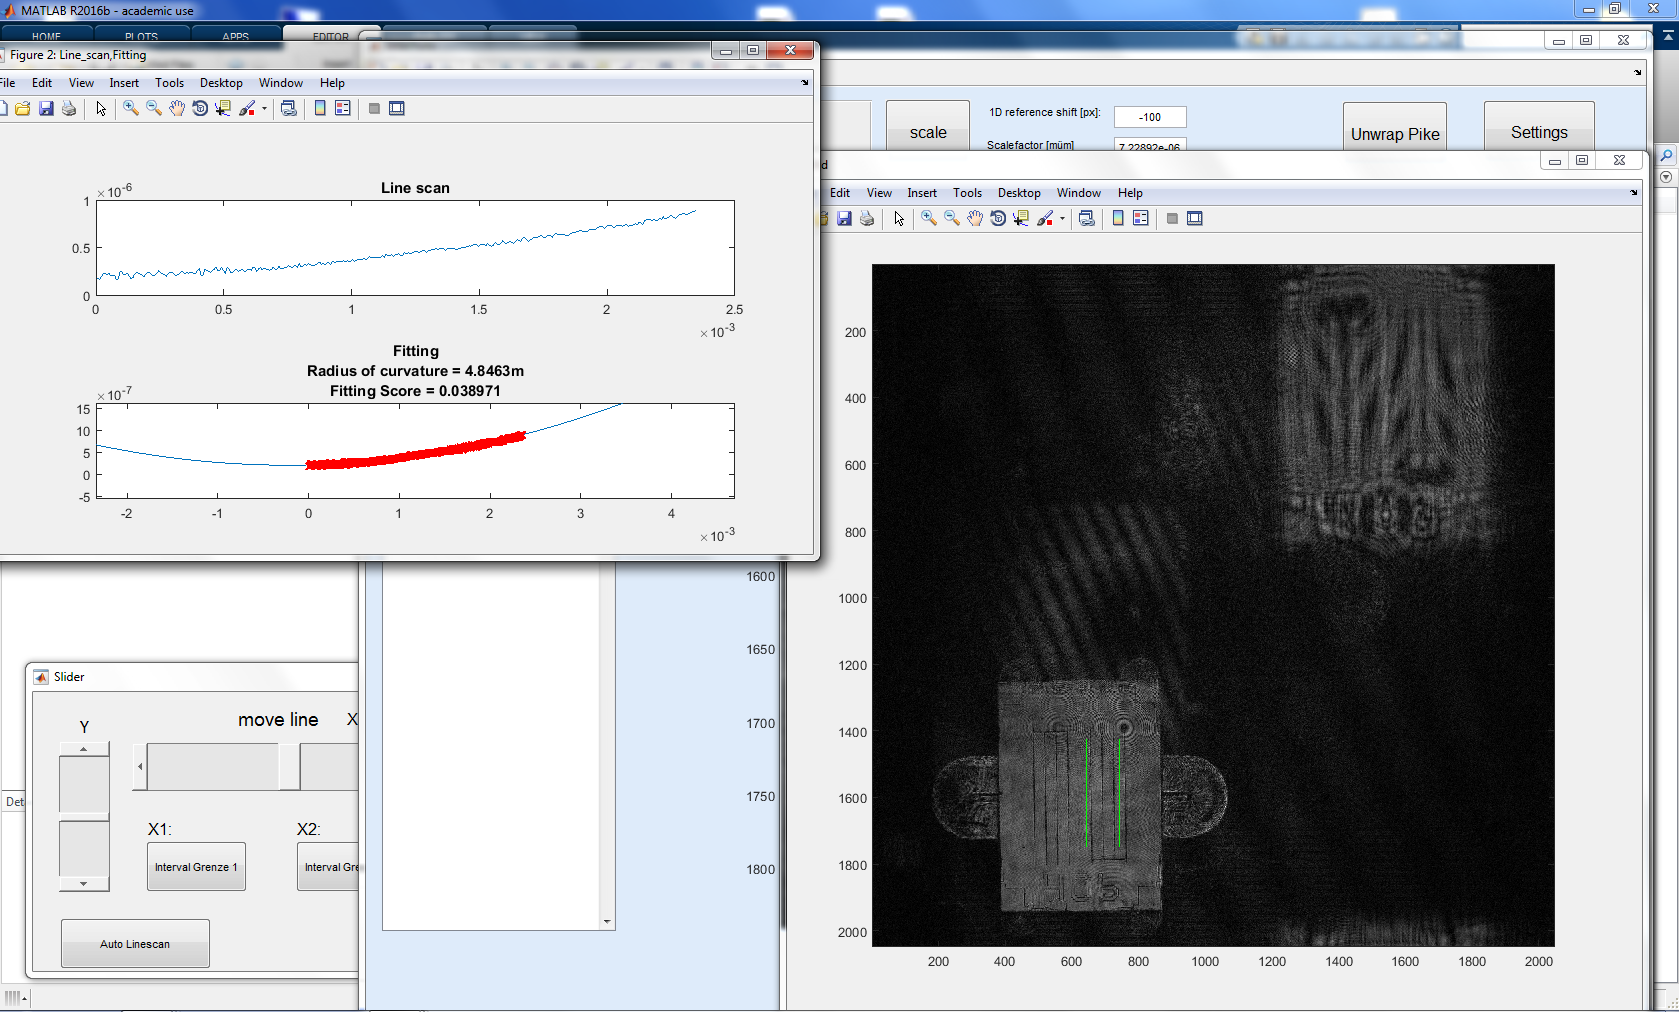Open Insert menu in image figure window
Viewport: 1679px width, 1012px height.
tap(921, 193)
